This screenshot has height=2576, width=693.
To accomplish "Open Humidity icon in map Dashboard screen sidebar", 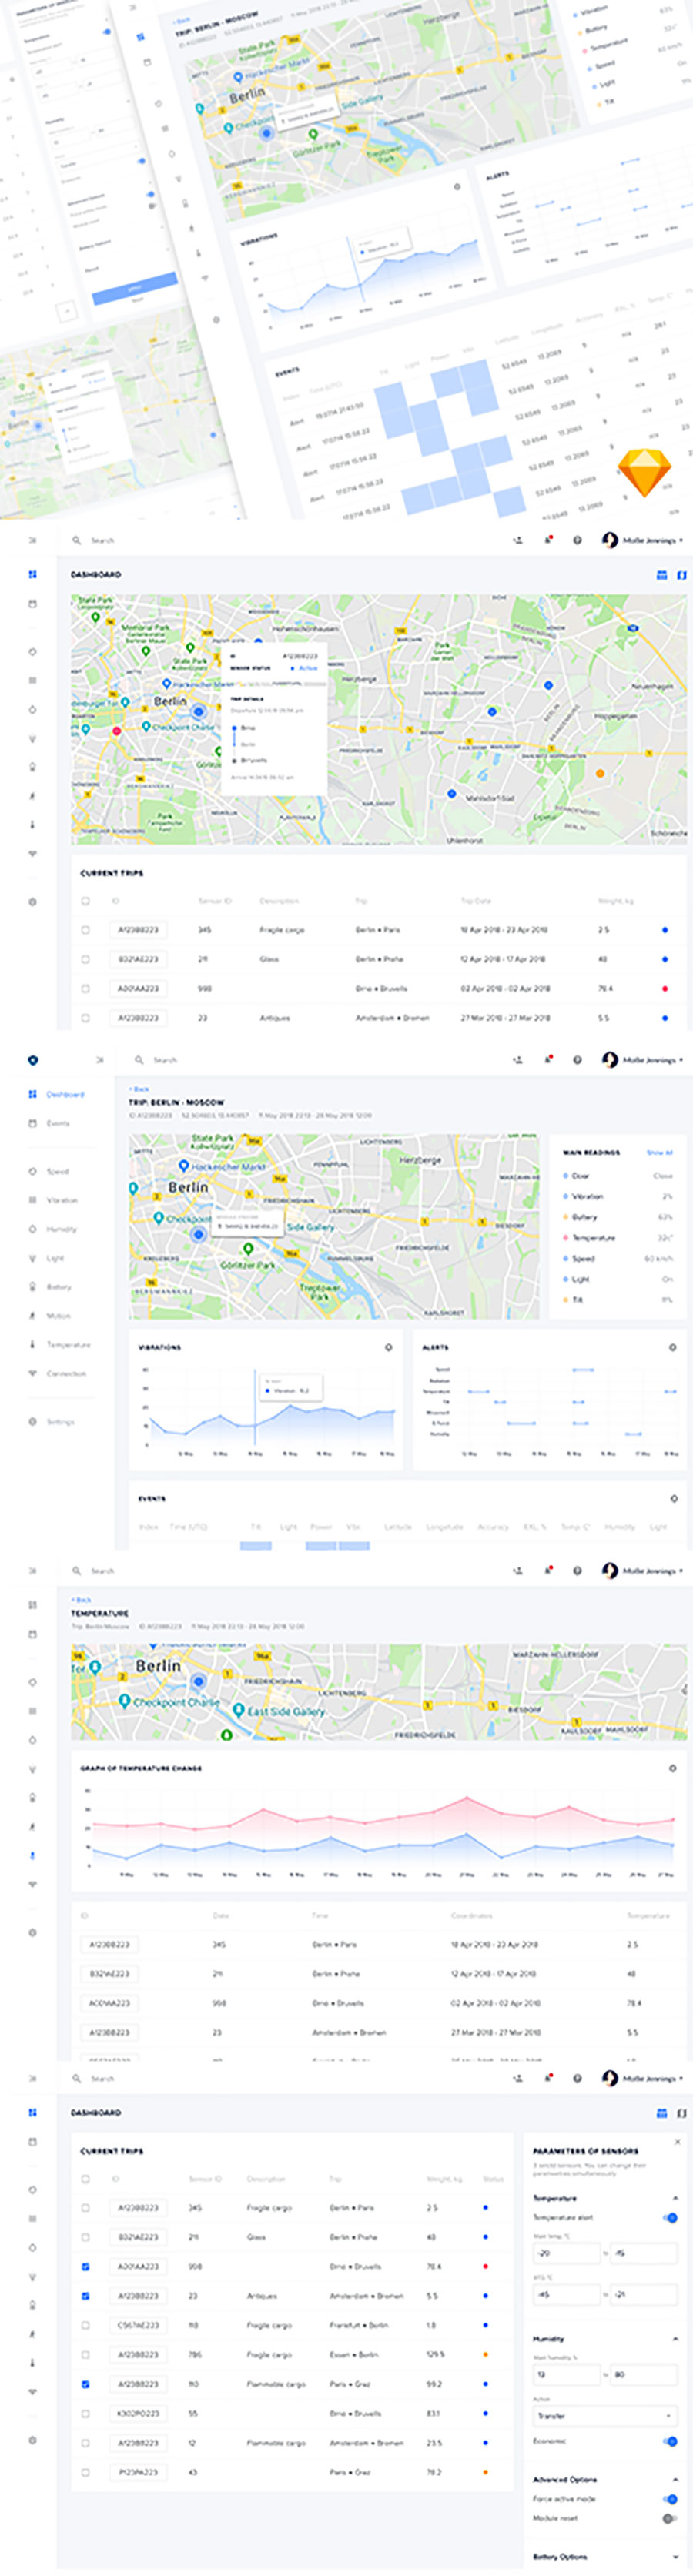I will coord(32,709).
